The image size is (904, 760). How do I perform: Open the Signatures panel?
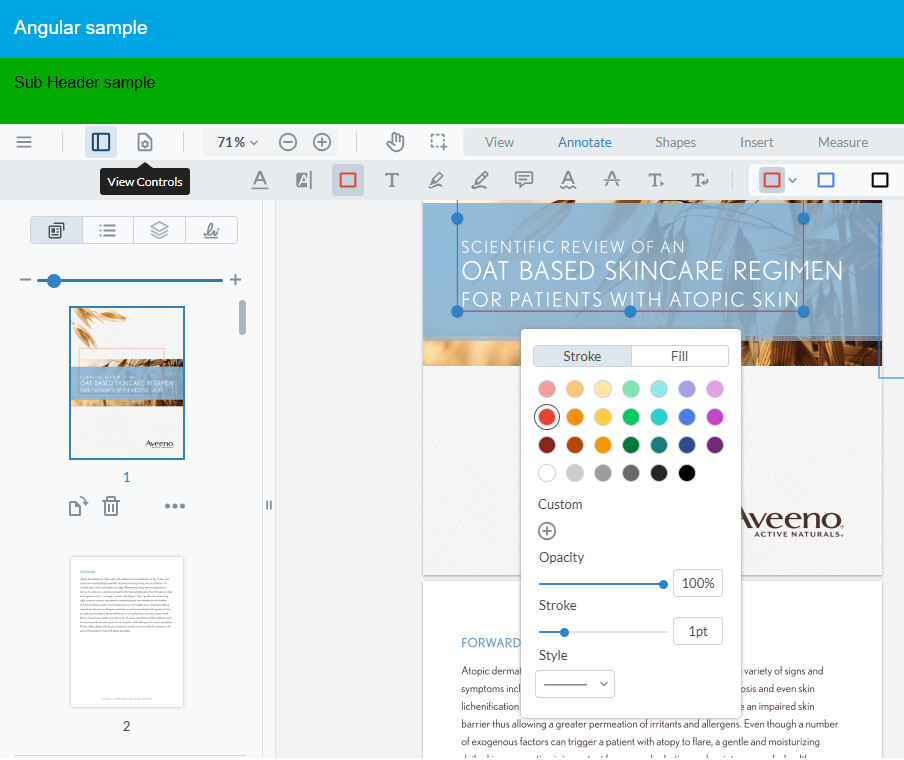click(210, 230)
